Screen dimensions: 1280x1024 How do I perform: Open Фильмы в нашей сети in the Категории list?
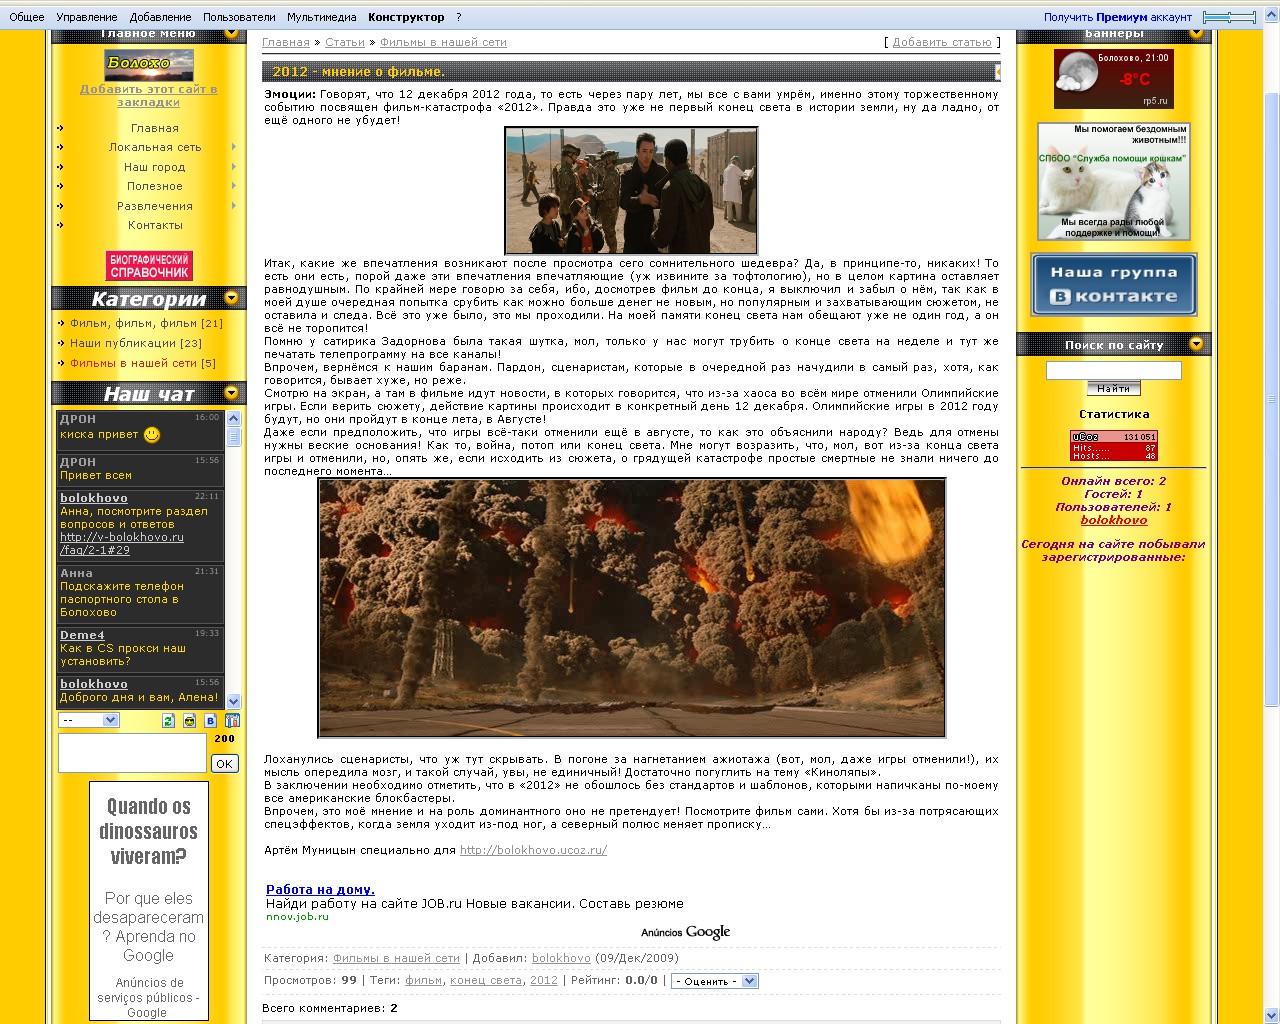pyautogui.click(x=133, y=363)
